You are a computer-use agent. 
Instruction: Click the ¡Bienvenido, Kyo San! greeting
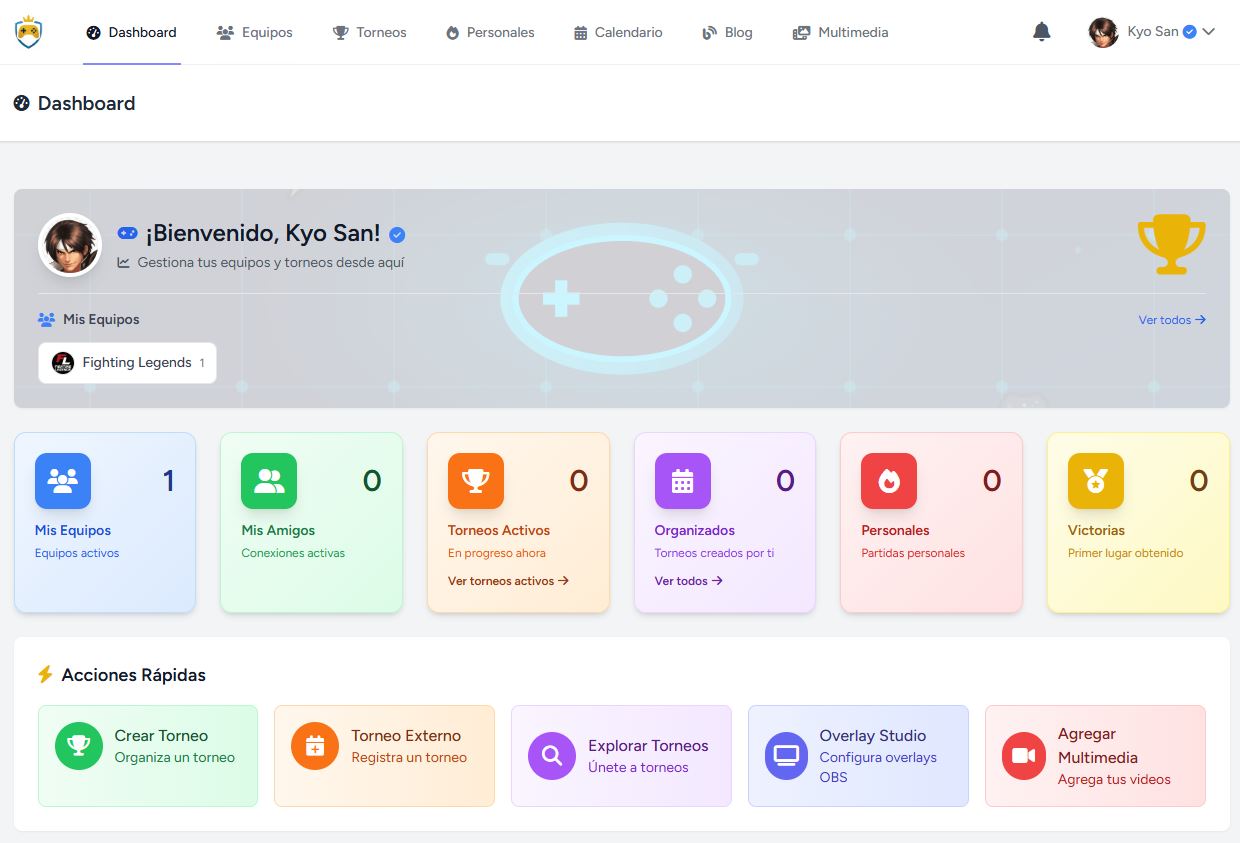[263, 234]
